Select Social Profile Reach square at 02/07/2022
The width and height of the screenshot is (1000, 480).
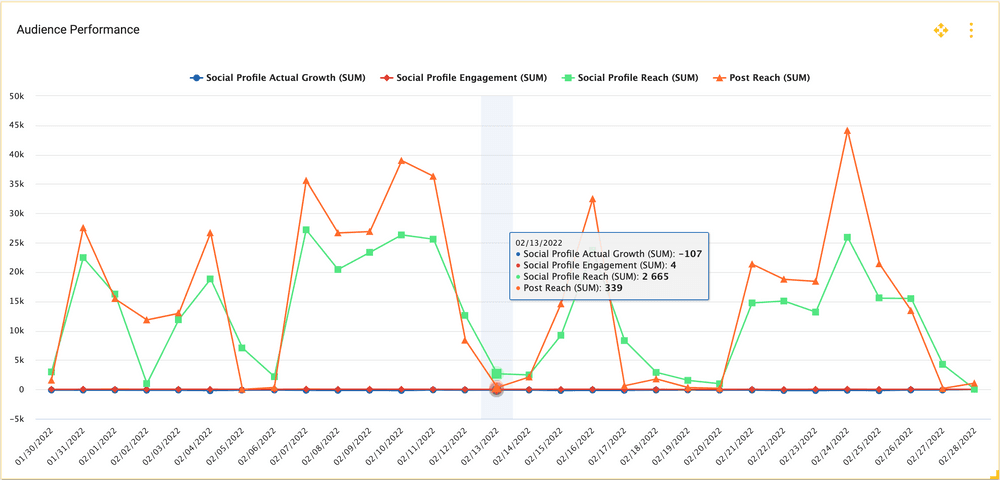(306, 230)
